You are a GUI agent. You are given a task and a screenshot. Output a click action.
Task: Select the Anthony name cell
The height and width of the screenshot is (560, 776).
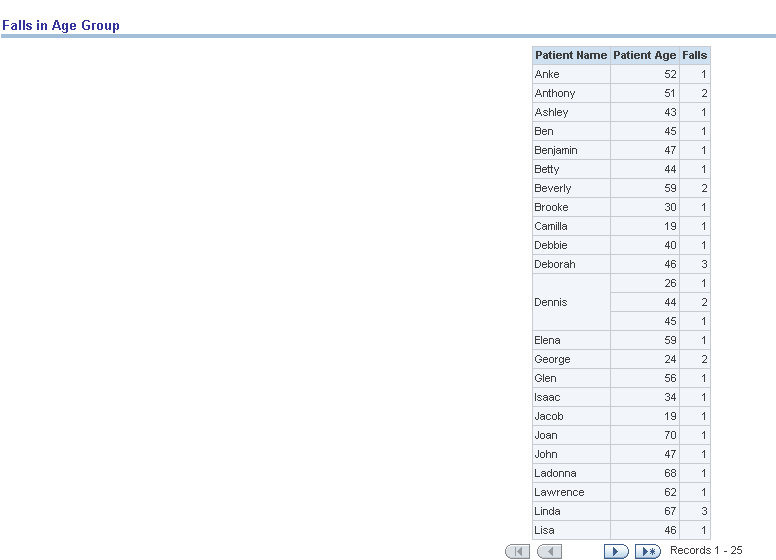tap(571, 93)
